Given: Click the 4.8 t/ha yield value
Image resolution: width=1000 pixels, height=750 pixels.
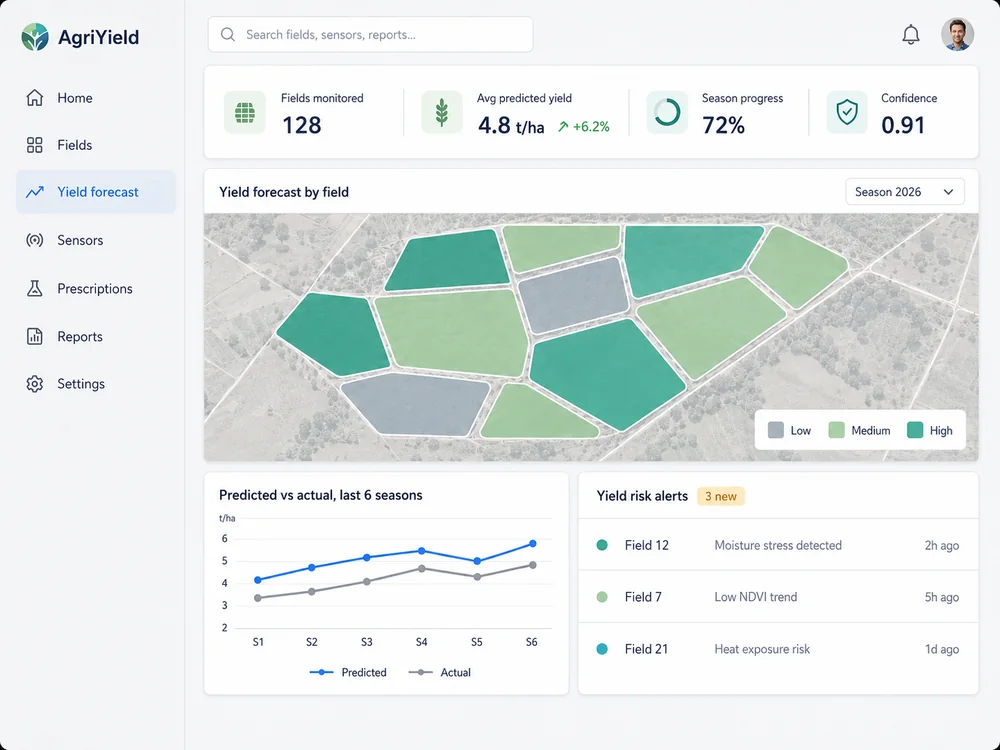Looking at the screenshot, I should tap(511, 125).
